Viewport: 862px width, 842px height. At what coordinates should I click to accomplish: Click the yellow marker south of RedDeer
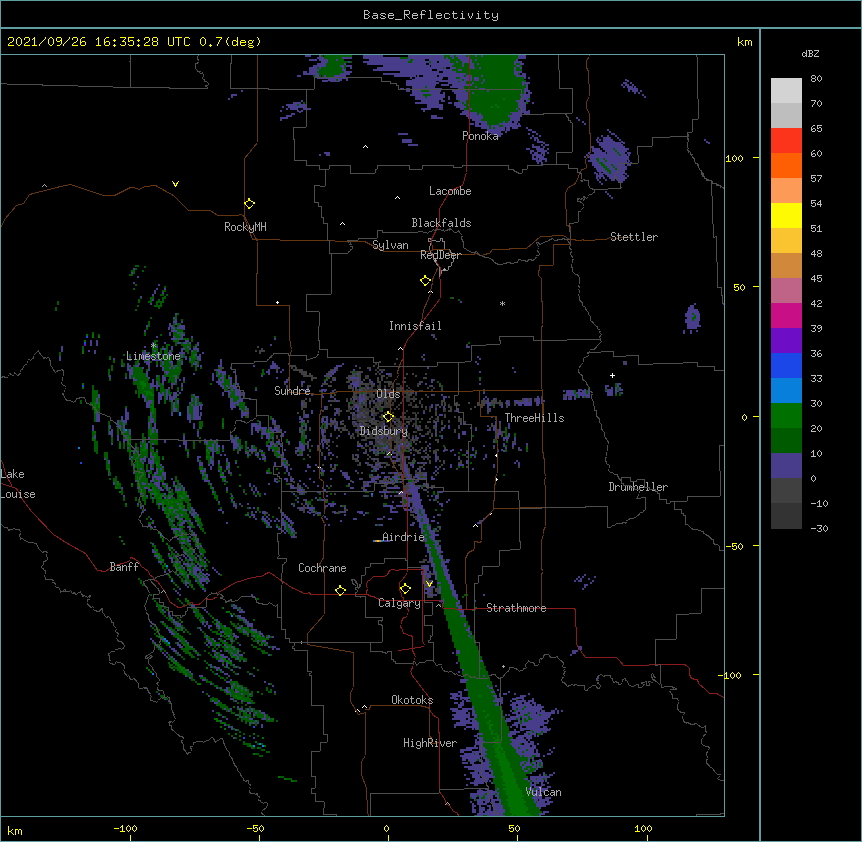coord(426,281)
